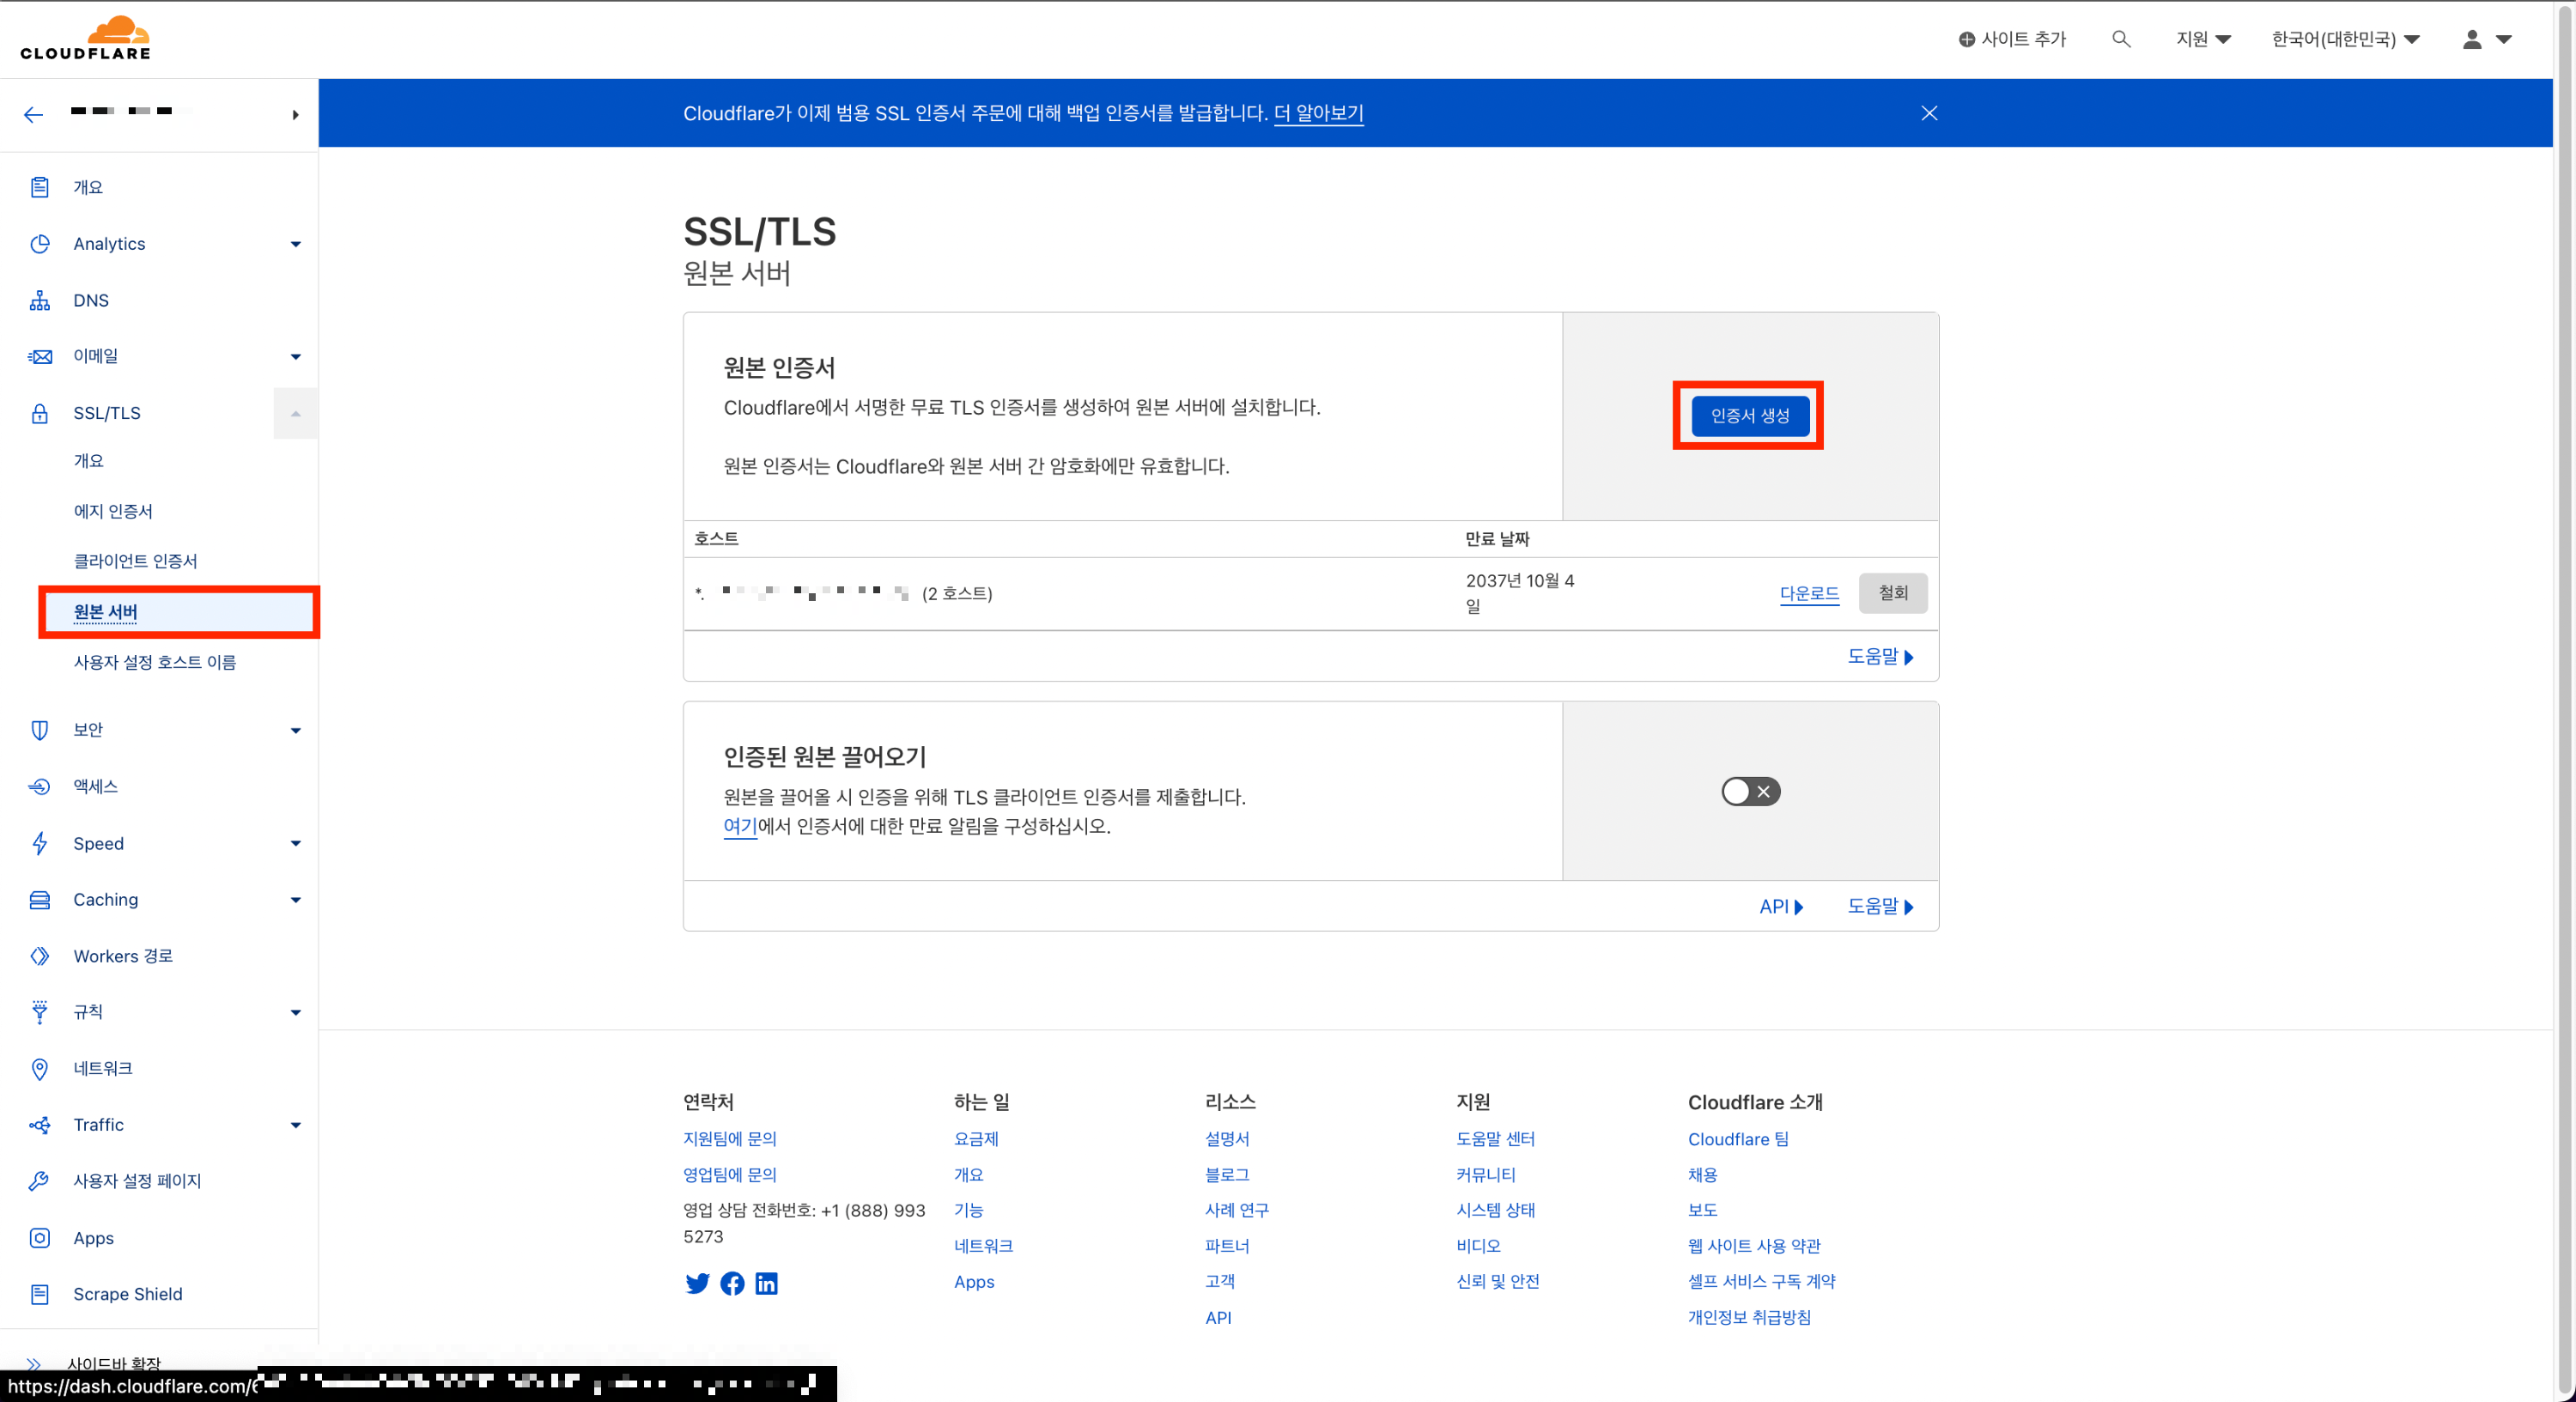
Task: Select 에지 인증서 submenu item
Action: [113, 511]
